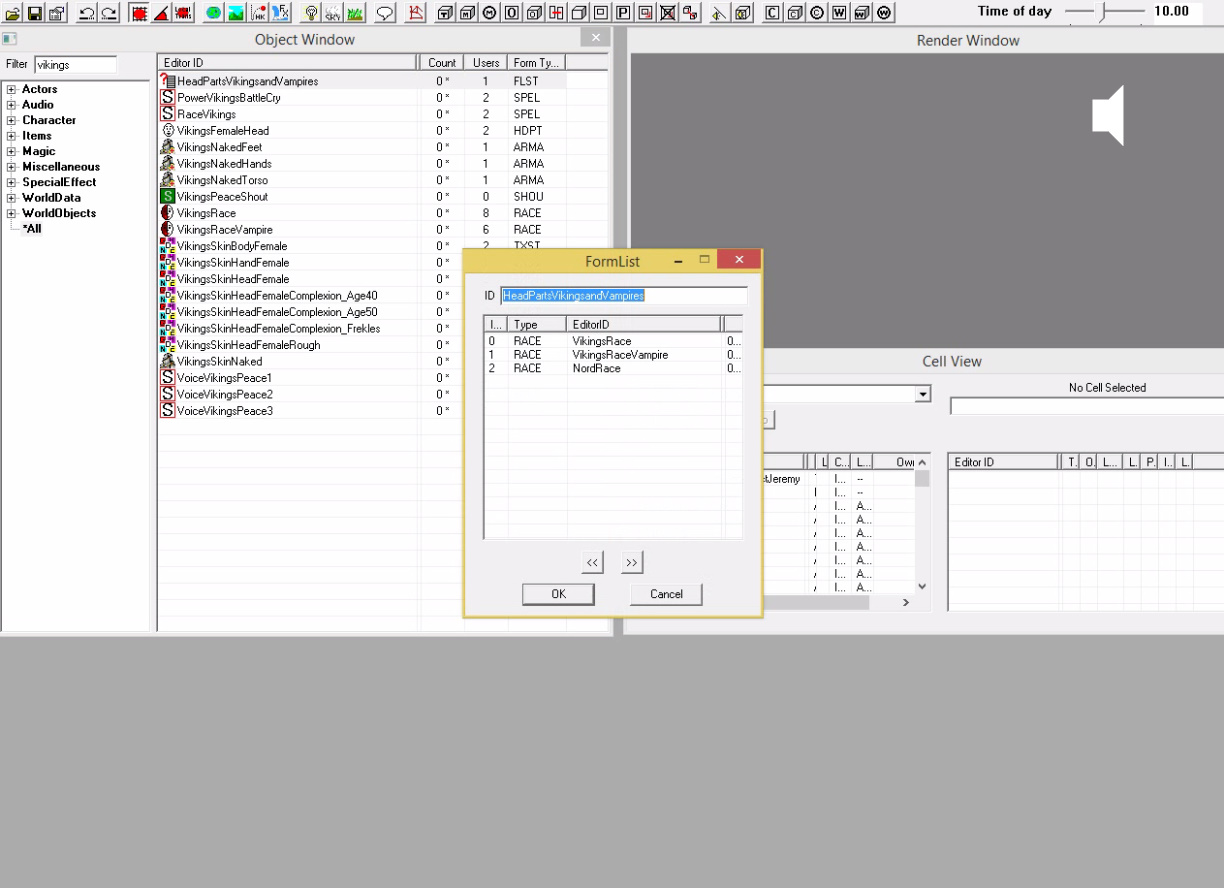Click the undo arrow icon
Image resolution: width=1224 pixels, height=888 pixels.
click(87, 13)
